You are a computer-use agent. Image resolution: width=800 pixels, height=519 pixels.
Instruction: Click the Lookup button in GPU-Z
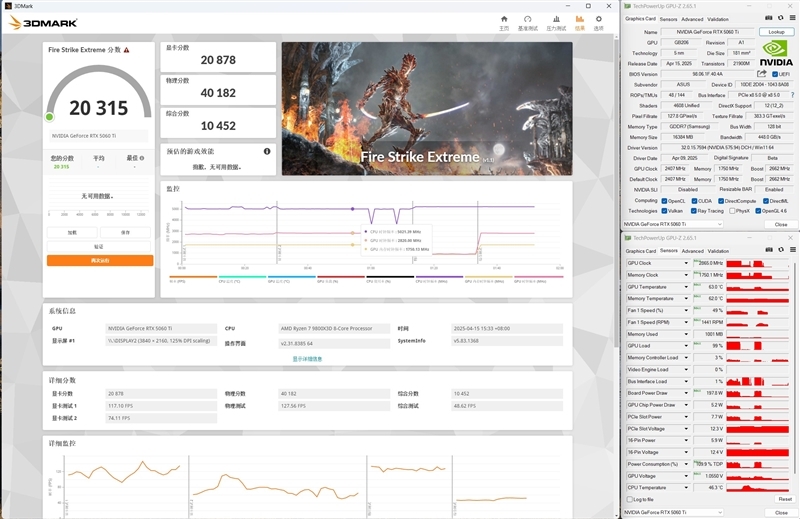pyautogui.click(x=776, y=32)
